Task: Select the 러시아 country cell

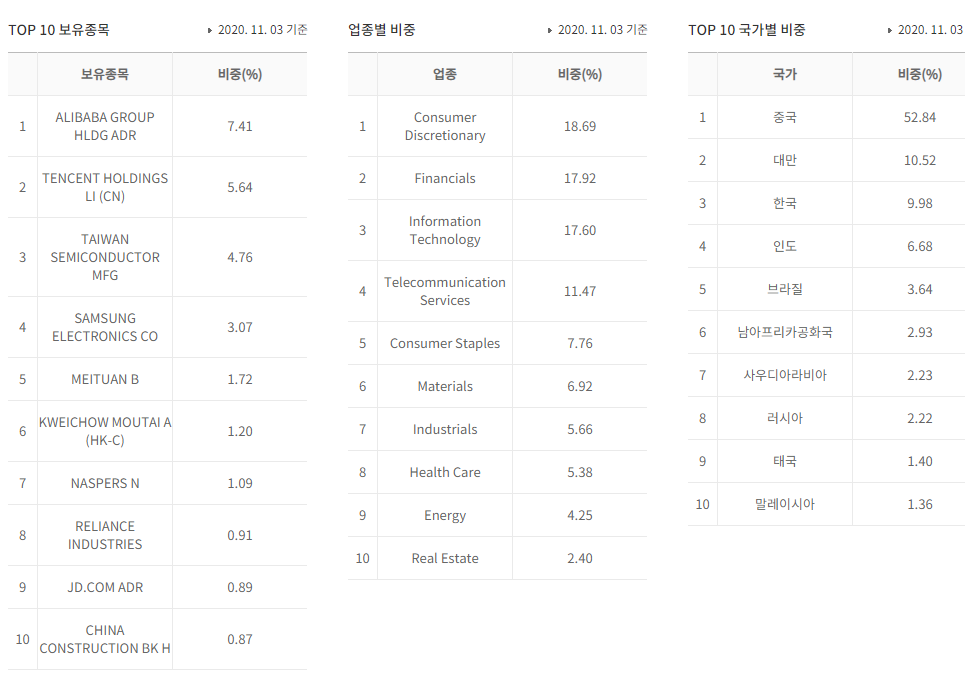Action: click(x=785, y=419)
